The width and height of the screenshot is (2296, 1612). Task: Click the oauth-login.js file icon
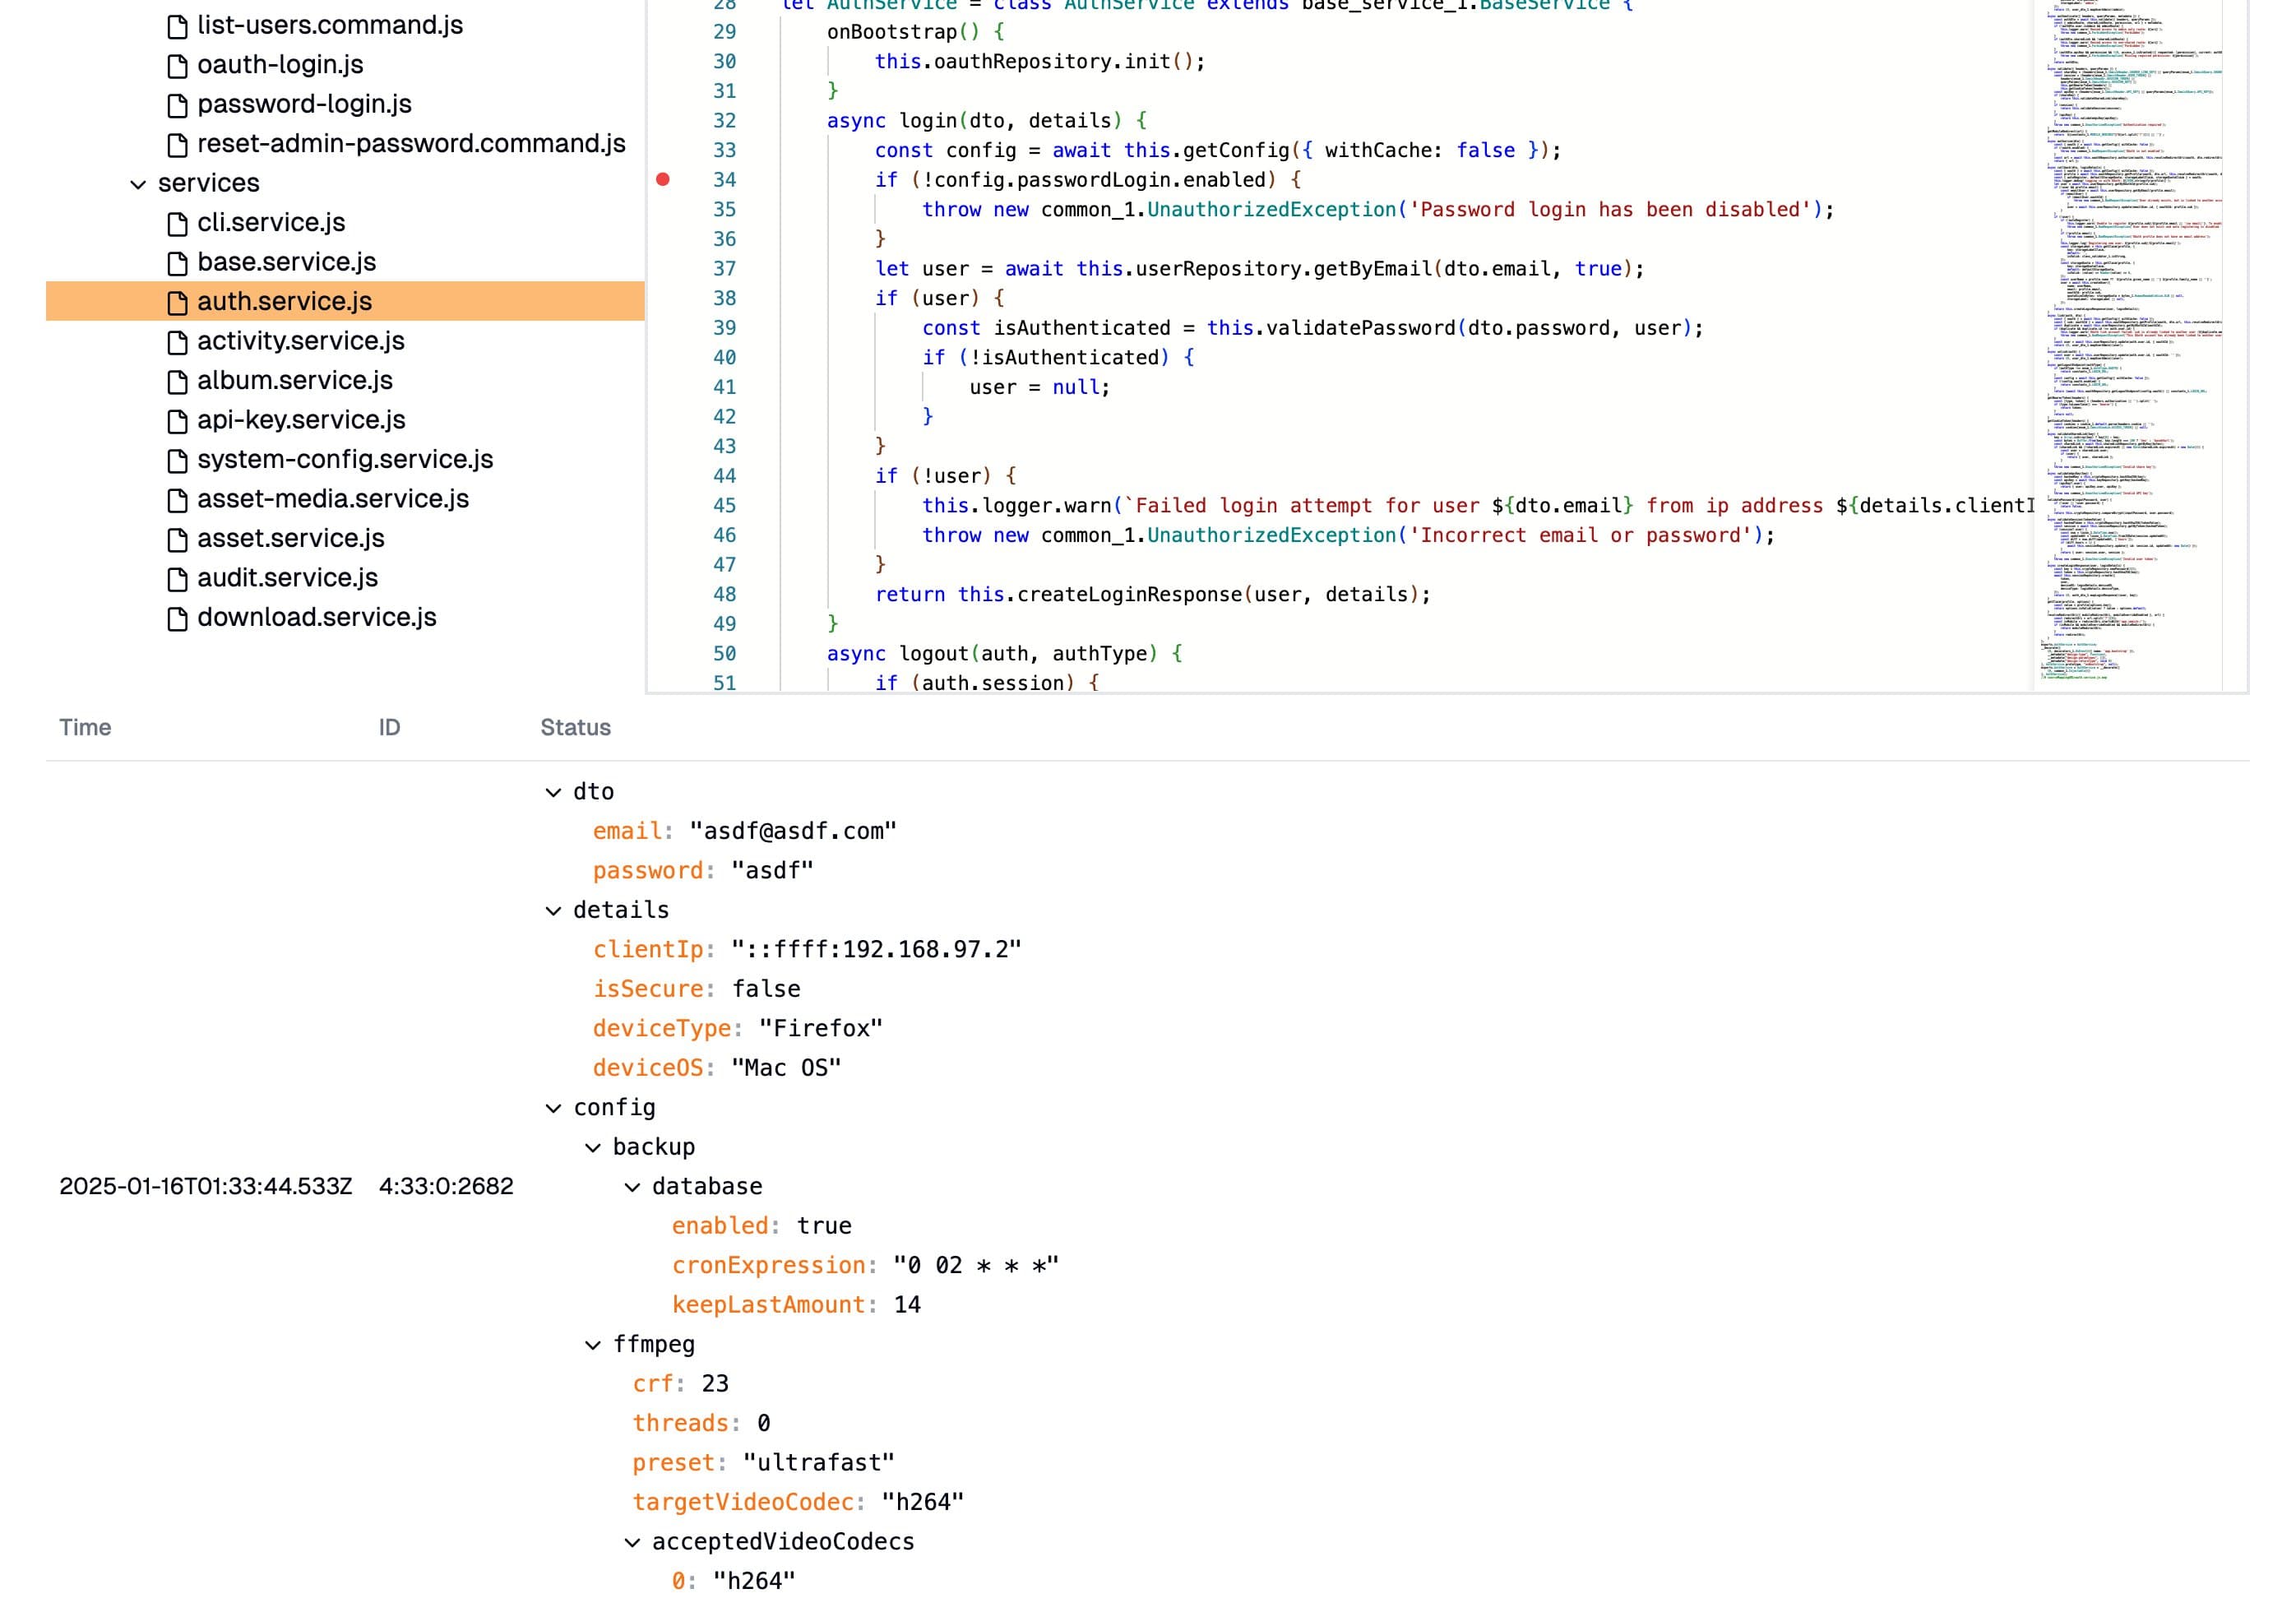pos(177,66)
